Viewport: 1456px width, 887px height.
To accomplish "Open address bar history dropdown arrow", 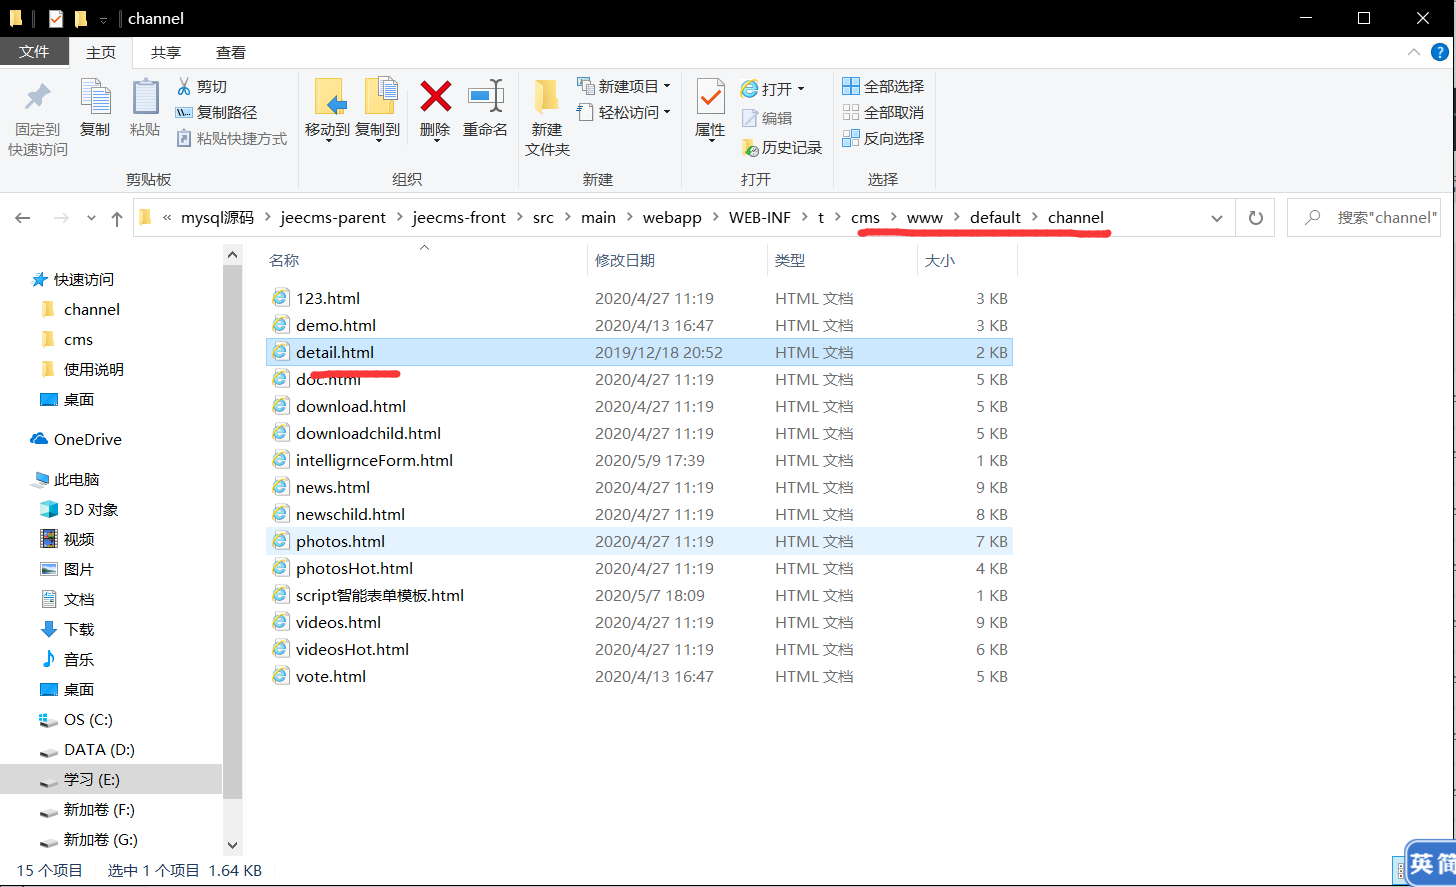I will (1217, 218).
